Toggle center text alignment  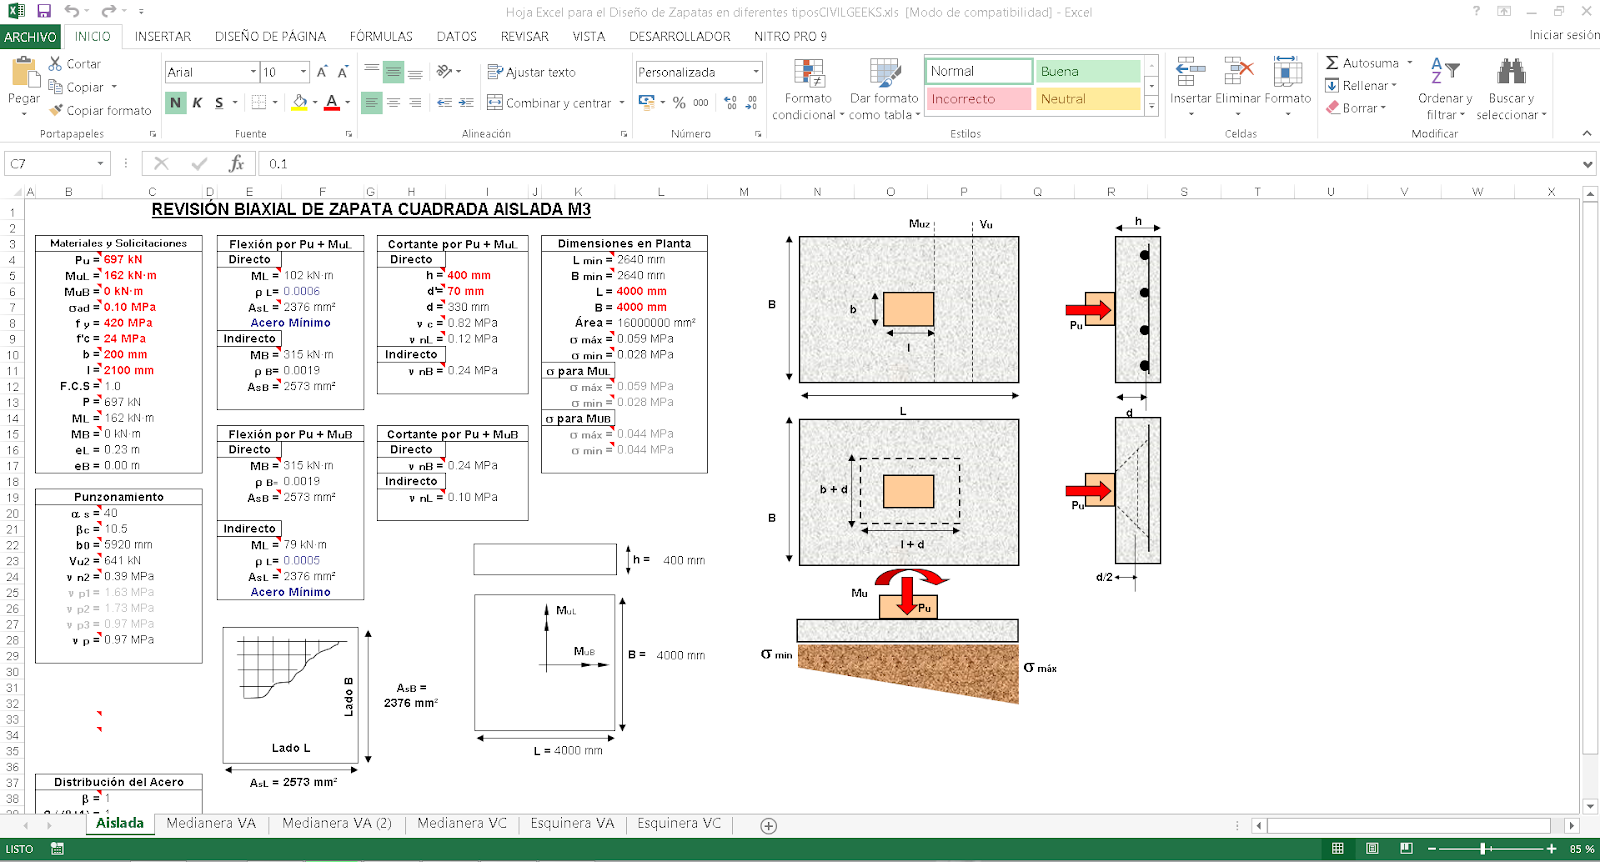(x=393, y=102)
